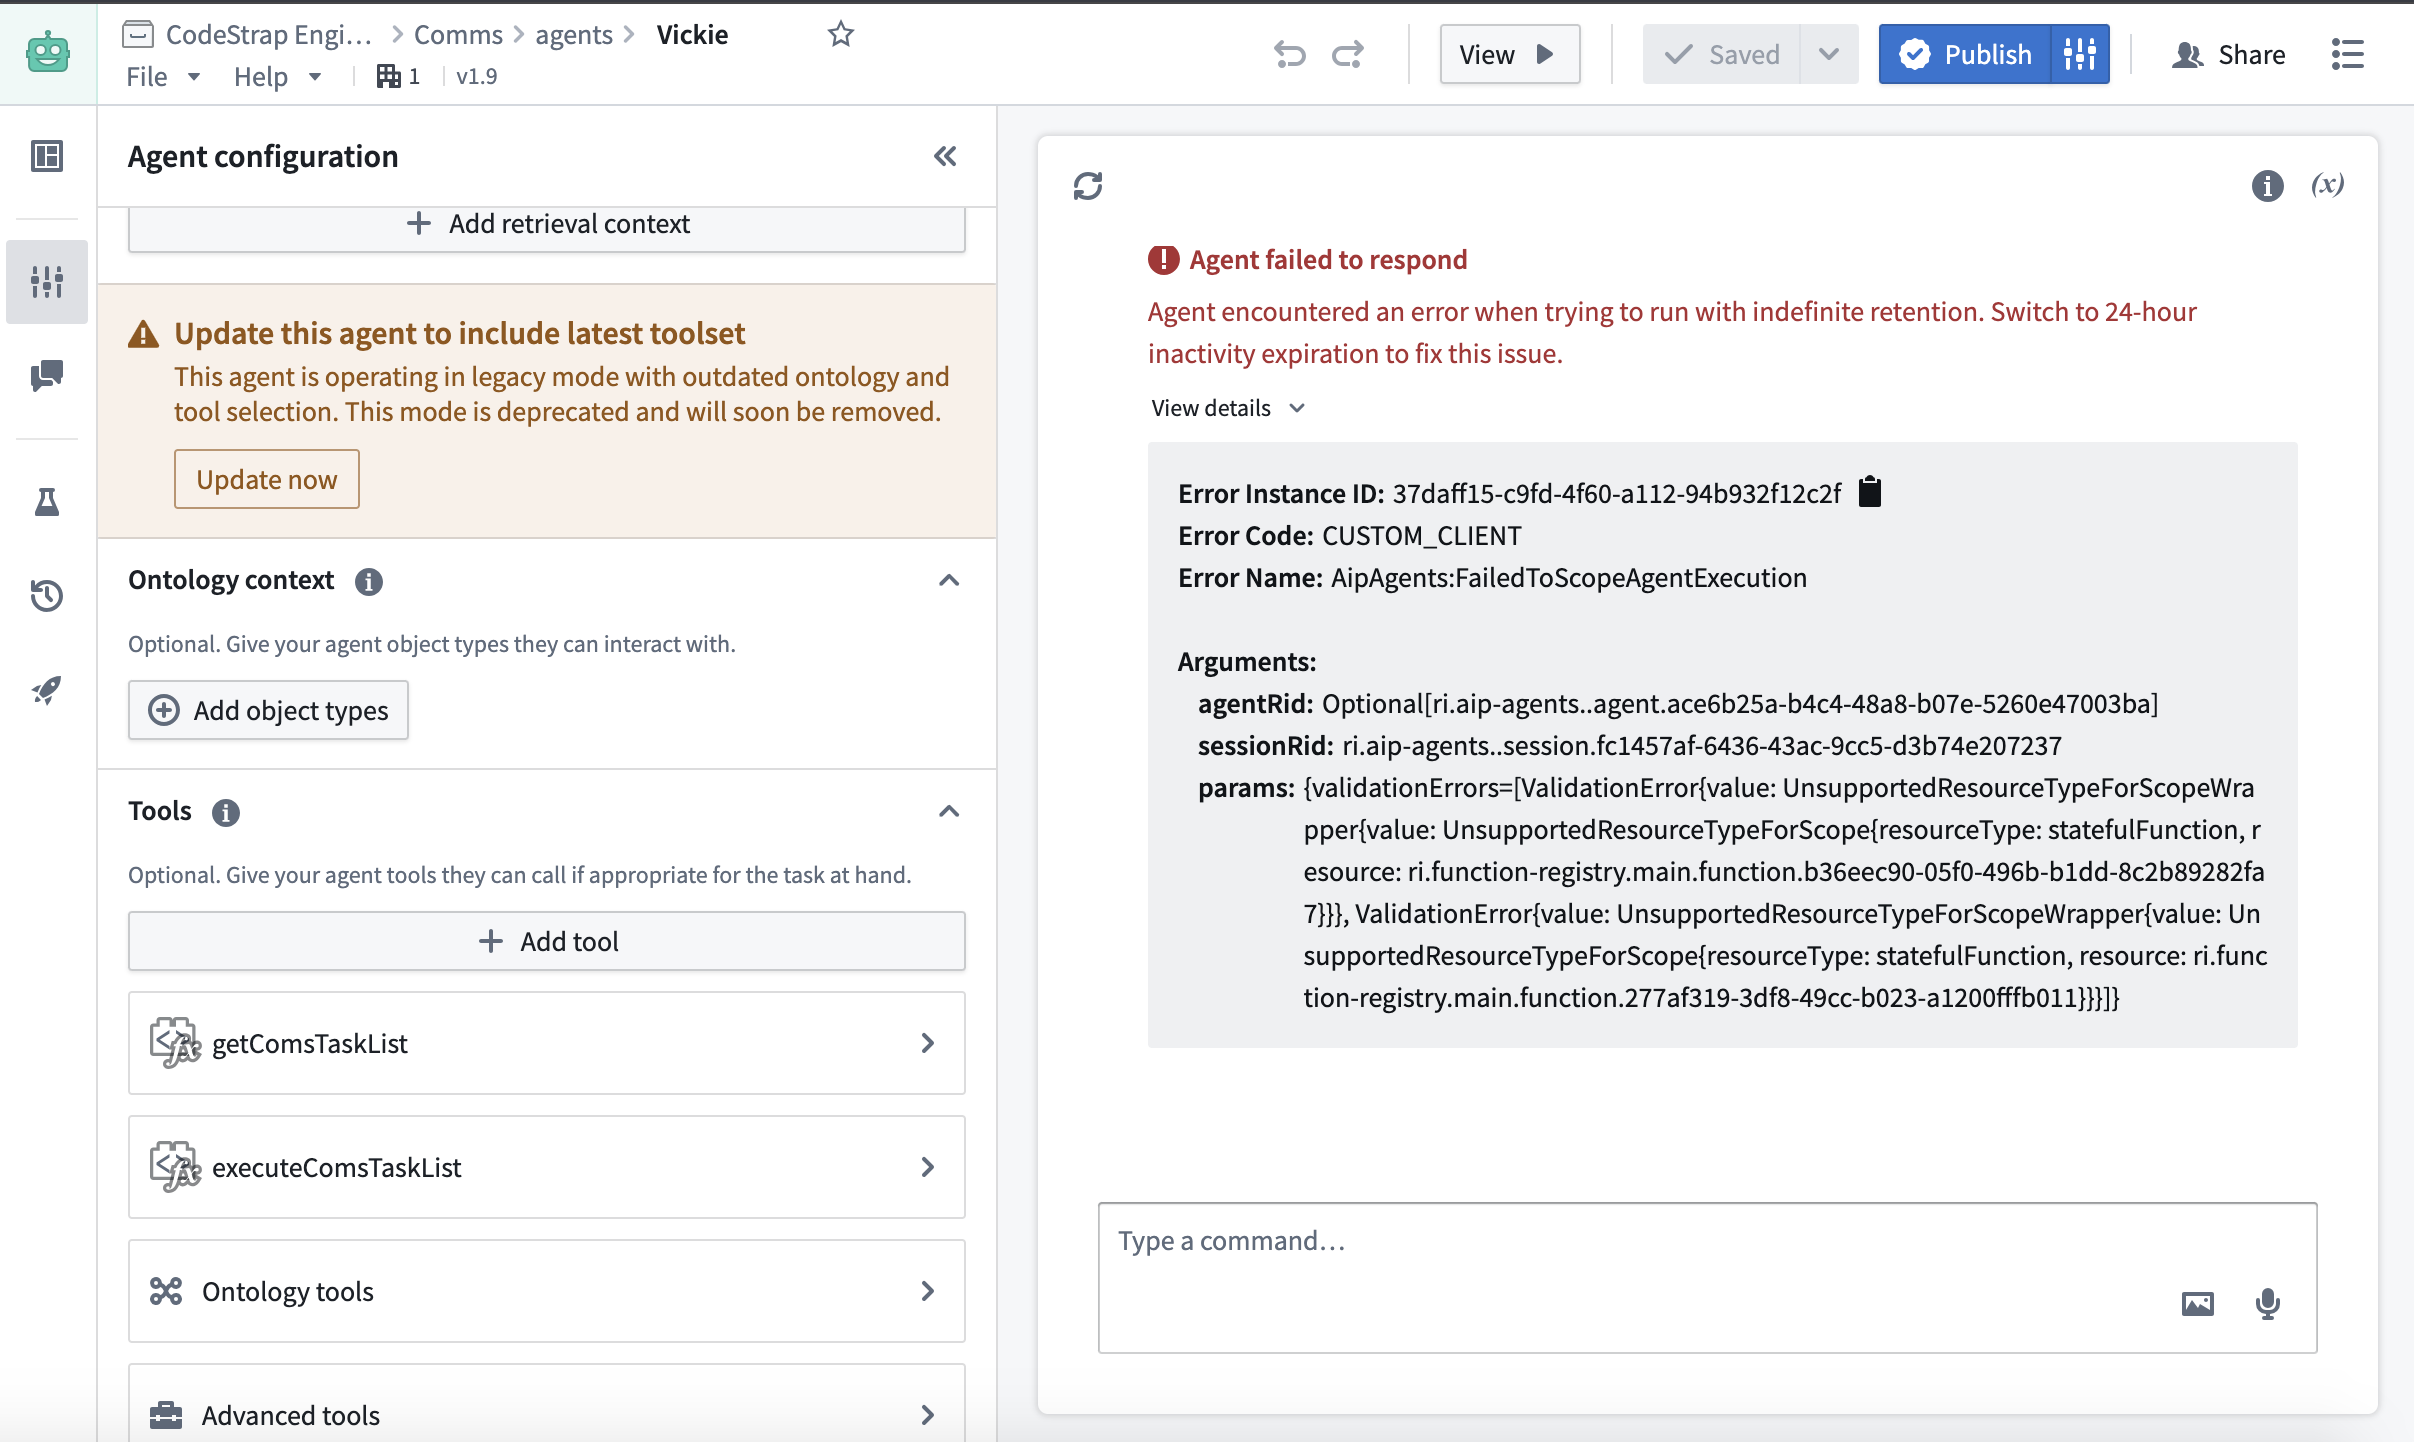Navigate to Comms breadcrumb
The image size is (2414, 1442).
(x=458, y=34)
